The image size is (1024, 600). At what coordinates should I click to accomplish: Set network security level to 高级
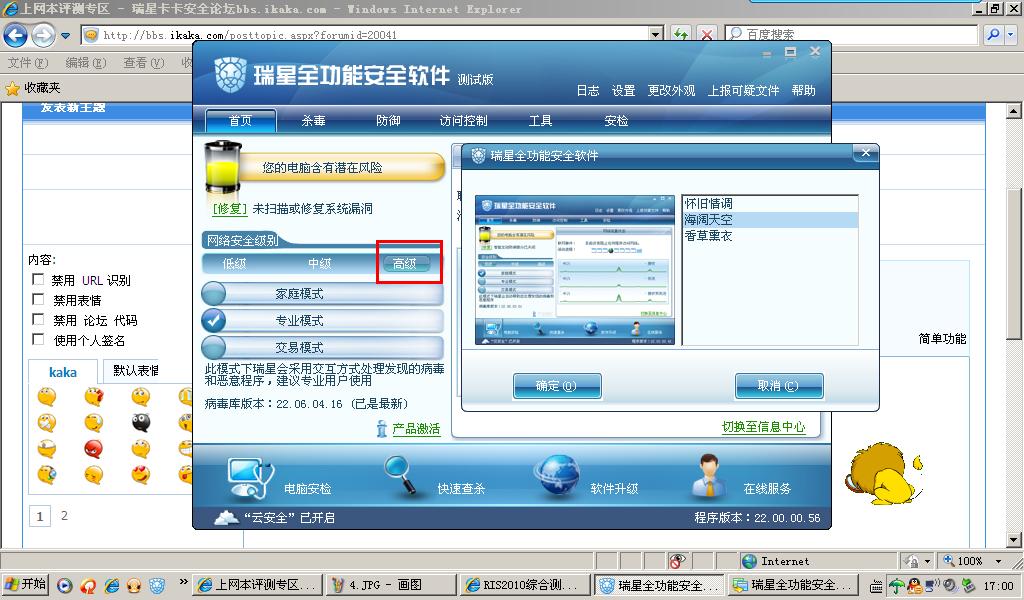pos(405,264)
